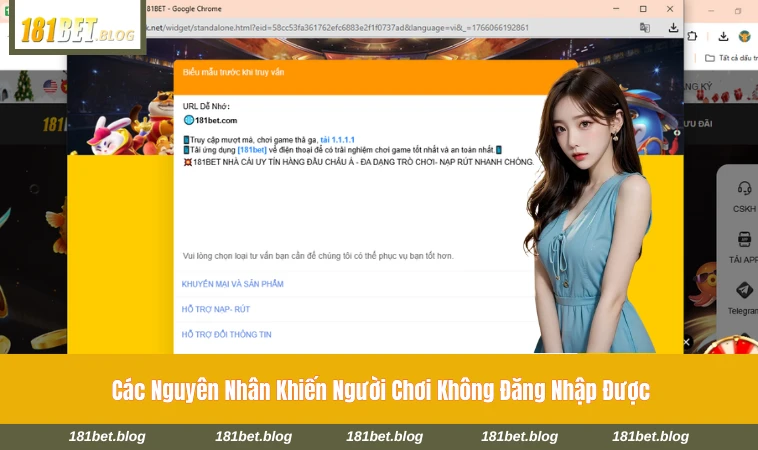This screenshot has width=758, height=450.
Task: Minimize the 181BET popup window
Action: coord(616,9)
